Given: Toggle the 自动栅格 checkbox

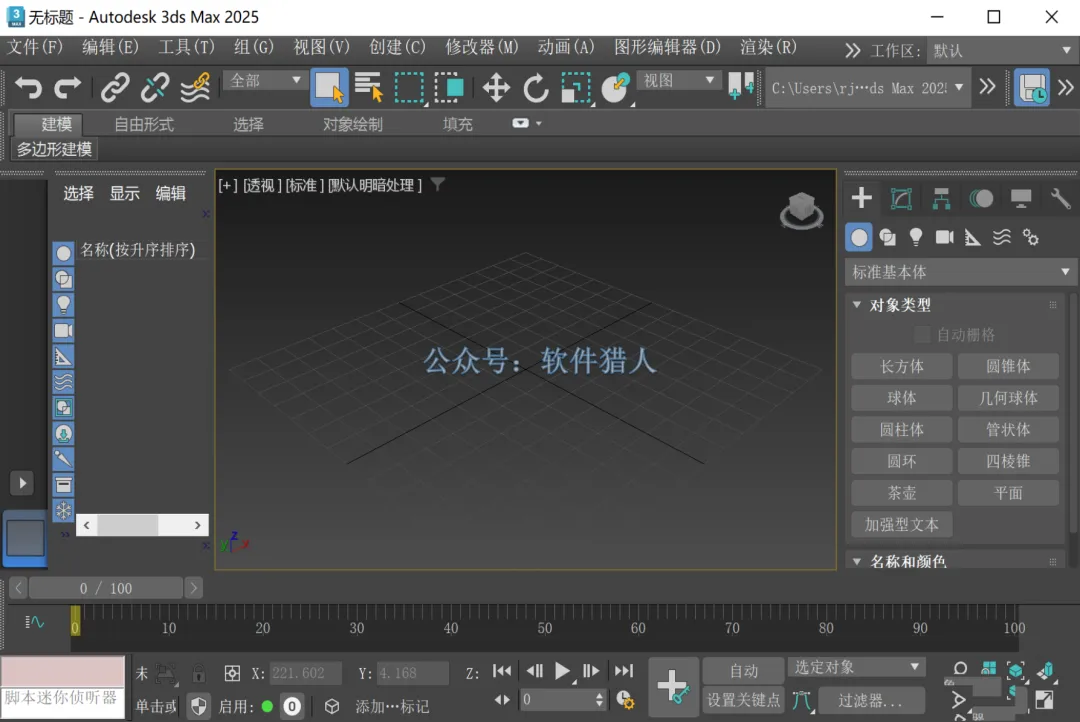Looking at the screenshot, I should point(922,335).
